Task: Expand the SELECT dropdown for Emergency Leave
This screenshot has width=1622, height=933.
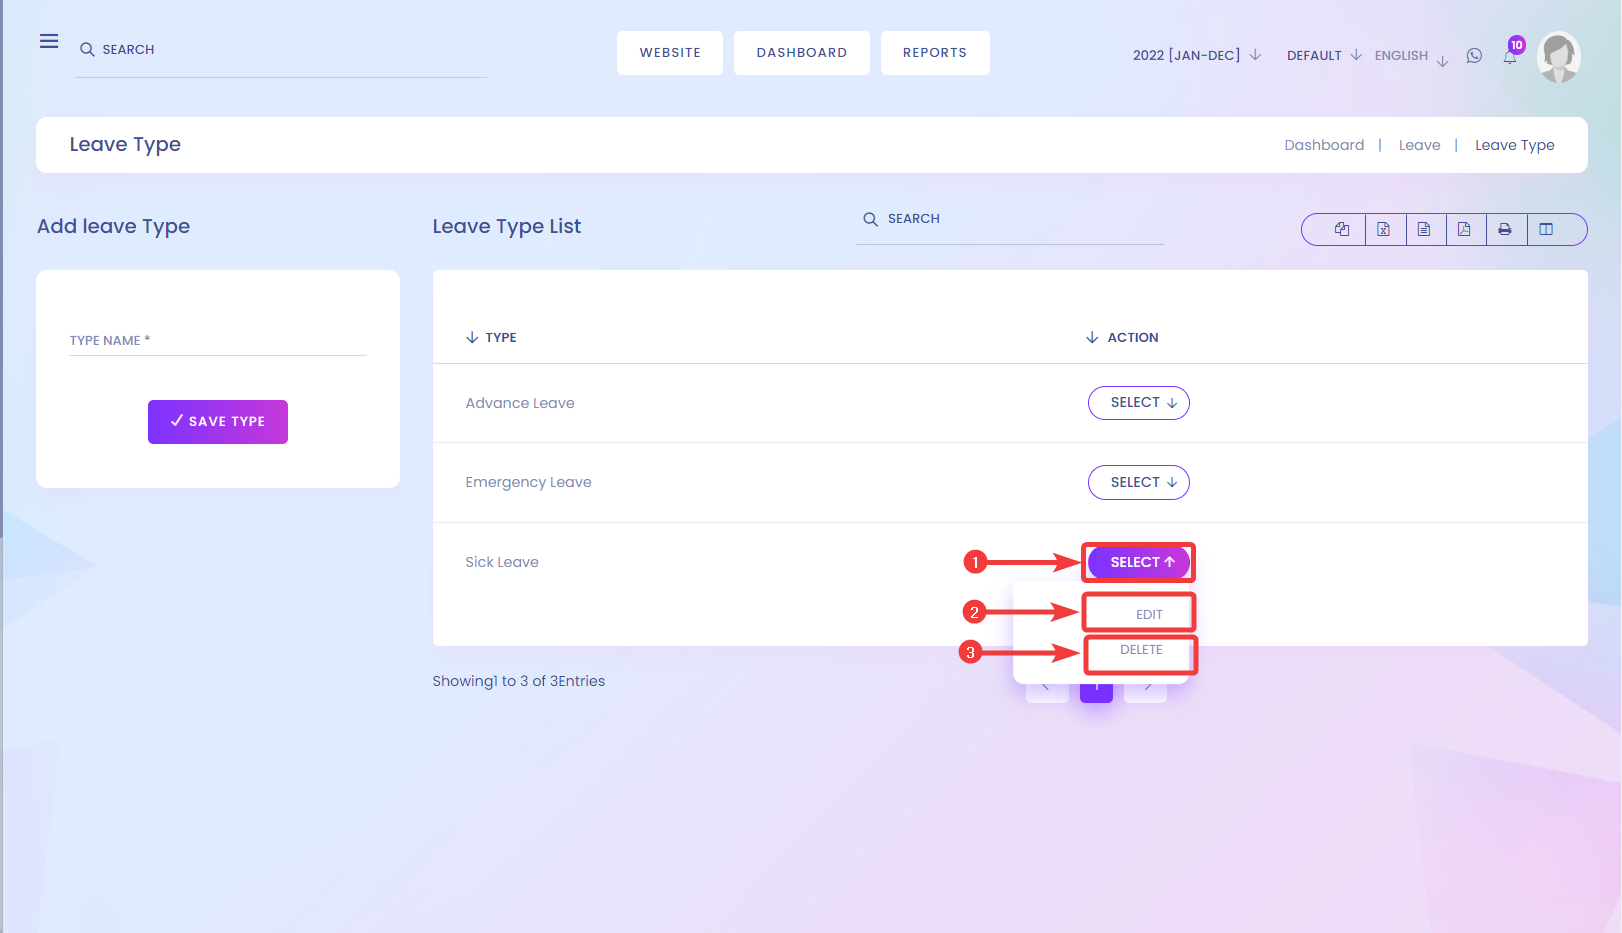Action: [x=1138, y=482]
